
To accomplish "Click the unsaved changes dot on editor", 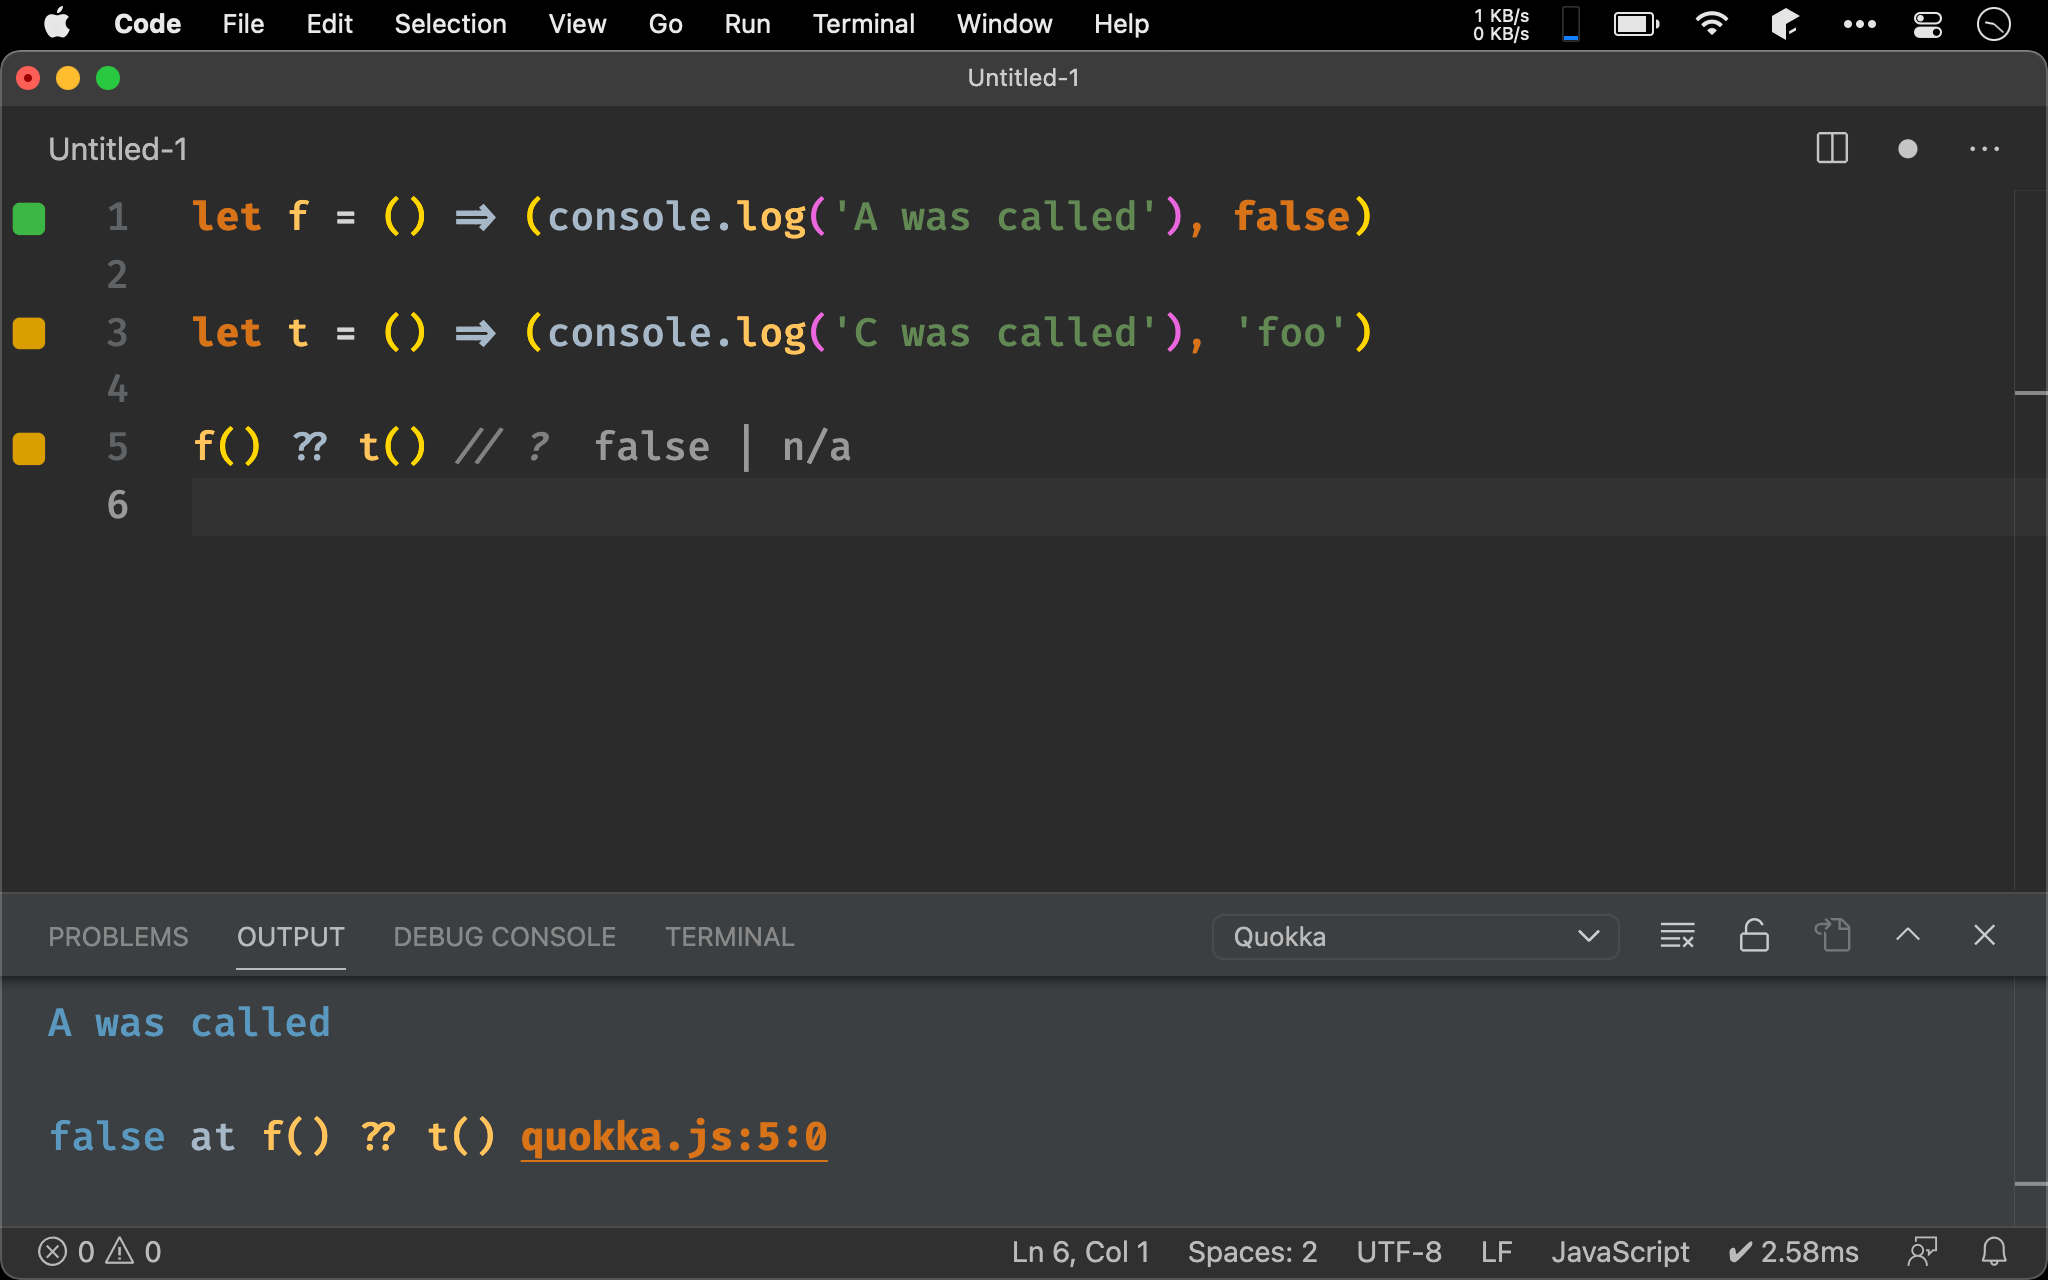I will (1907, 149).
